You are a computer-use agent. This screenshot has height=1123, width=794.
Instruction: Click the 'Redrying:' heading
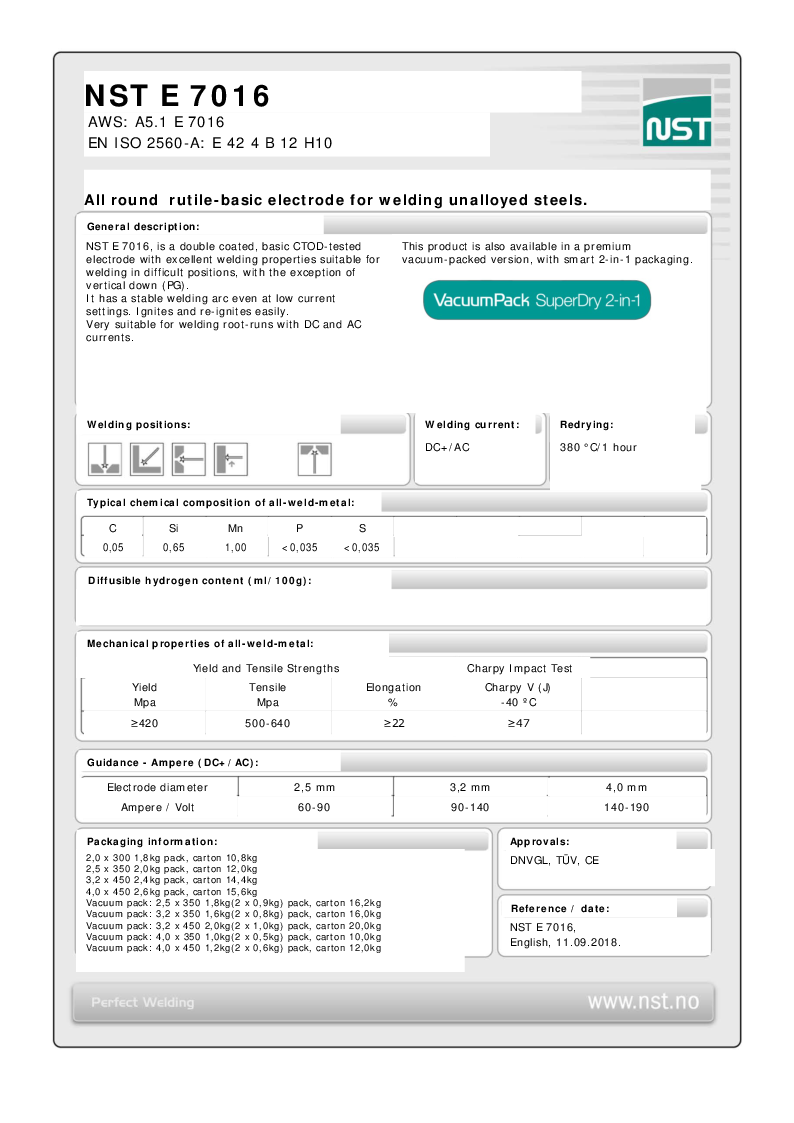point(586,425)
